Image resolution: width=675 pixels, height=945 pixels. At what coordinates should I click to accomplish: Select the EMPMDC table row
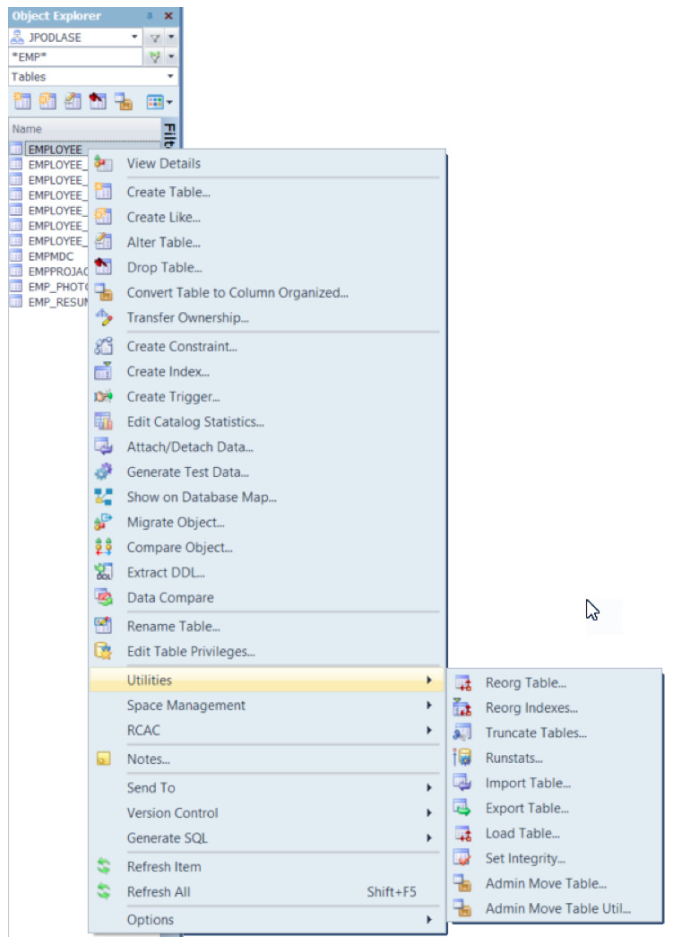(49, 256)
